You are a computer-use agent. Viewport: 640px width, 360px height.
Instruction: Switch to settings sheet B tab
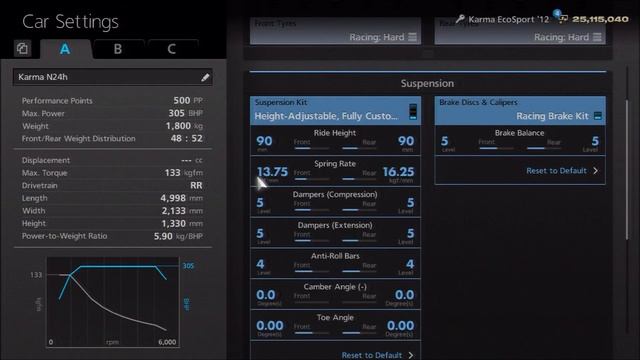[x=118, y=49]
